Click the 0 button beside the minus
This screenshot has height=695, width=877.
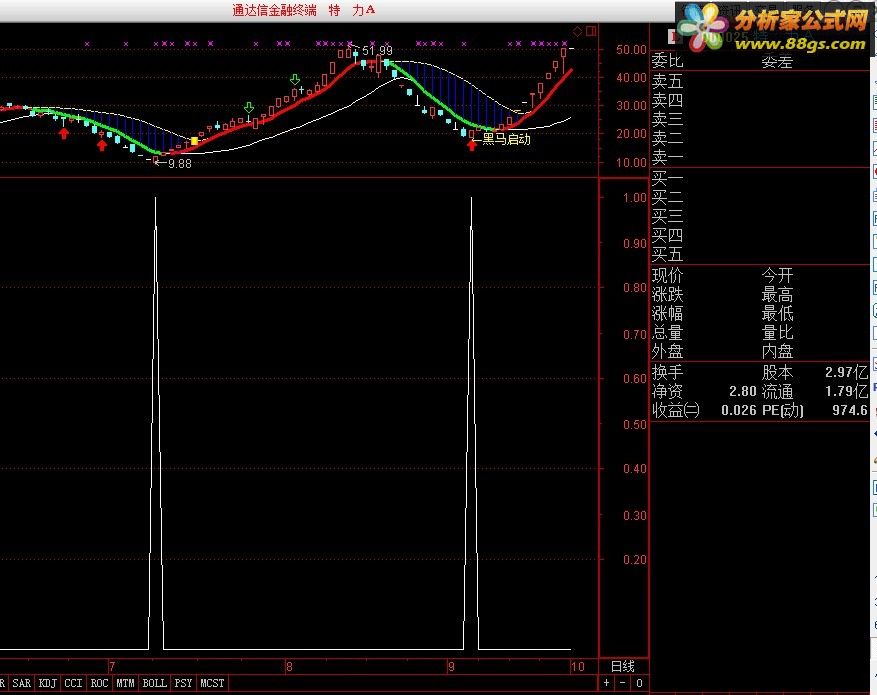point(639,683)
